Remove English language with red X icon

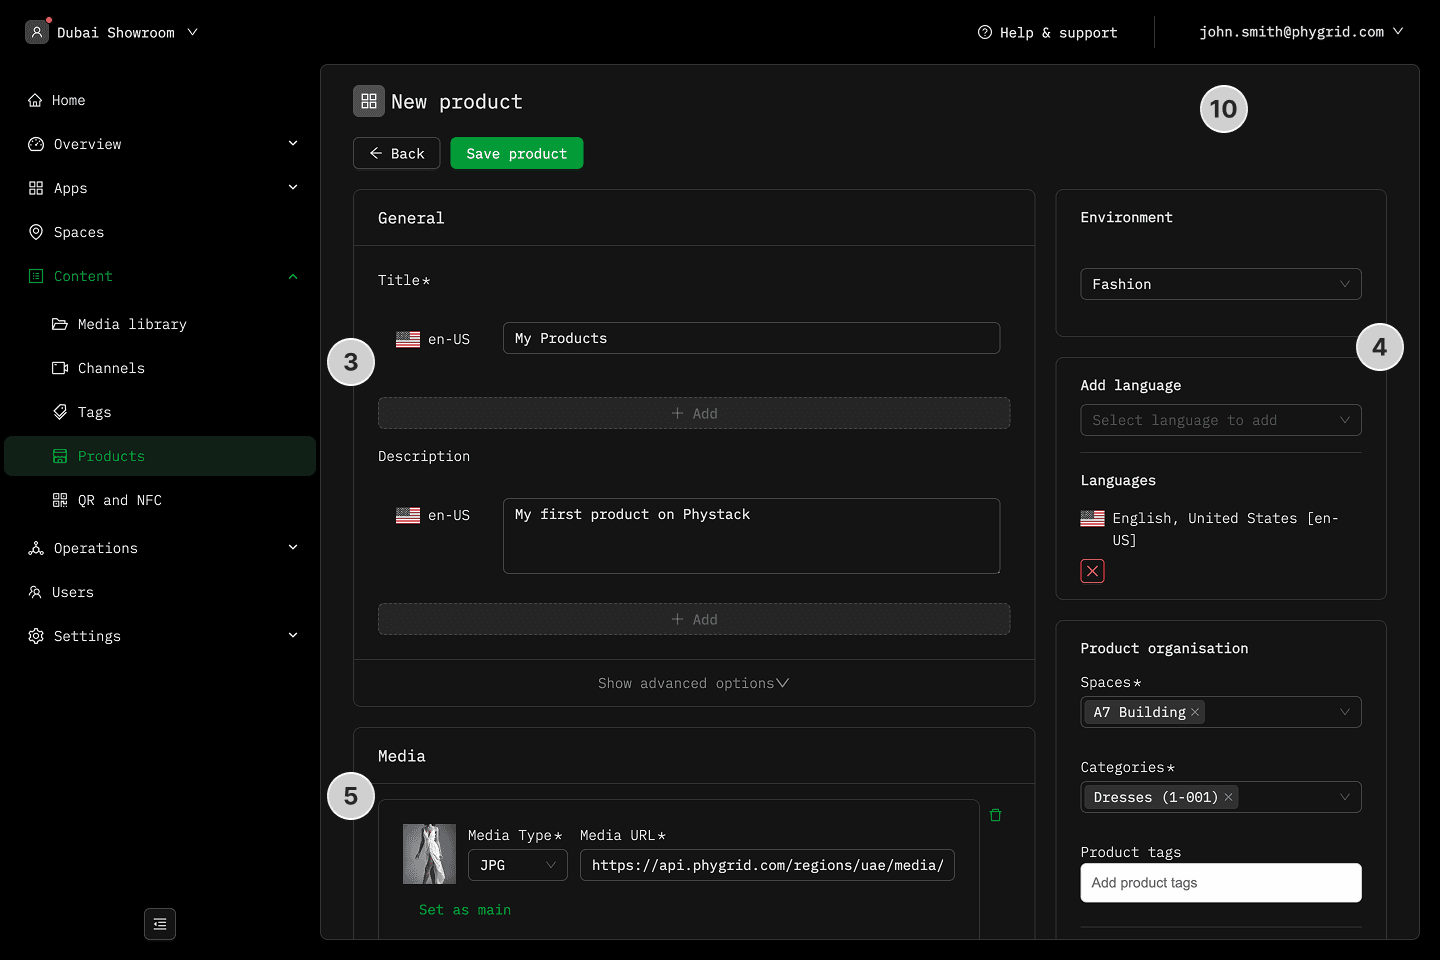(x=1092, y=571)
